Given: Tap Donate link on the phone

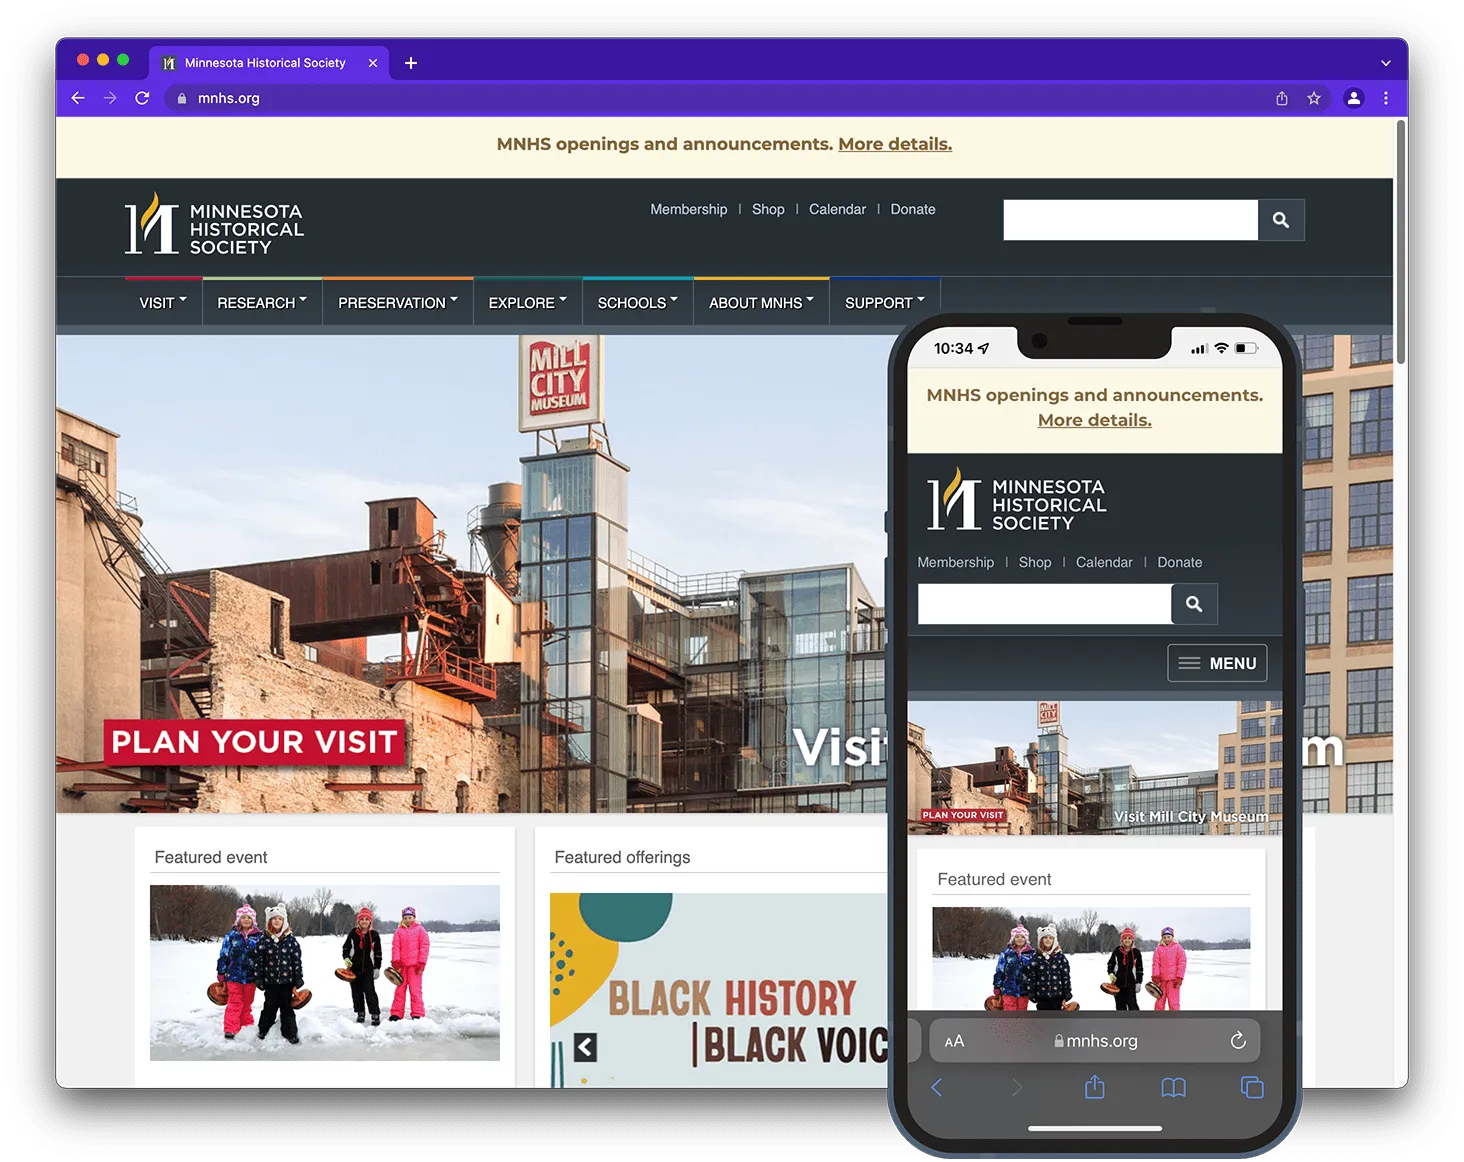Looking at the screenshot, I should [x=1180, y=562].
